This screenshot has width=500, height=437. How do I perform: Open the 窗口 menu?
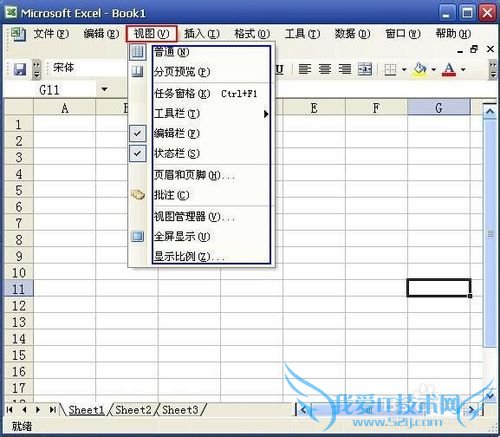coord(403,34)
